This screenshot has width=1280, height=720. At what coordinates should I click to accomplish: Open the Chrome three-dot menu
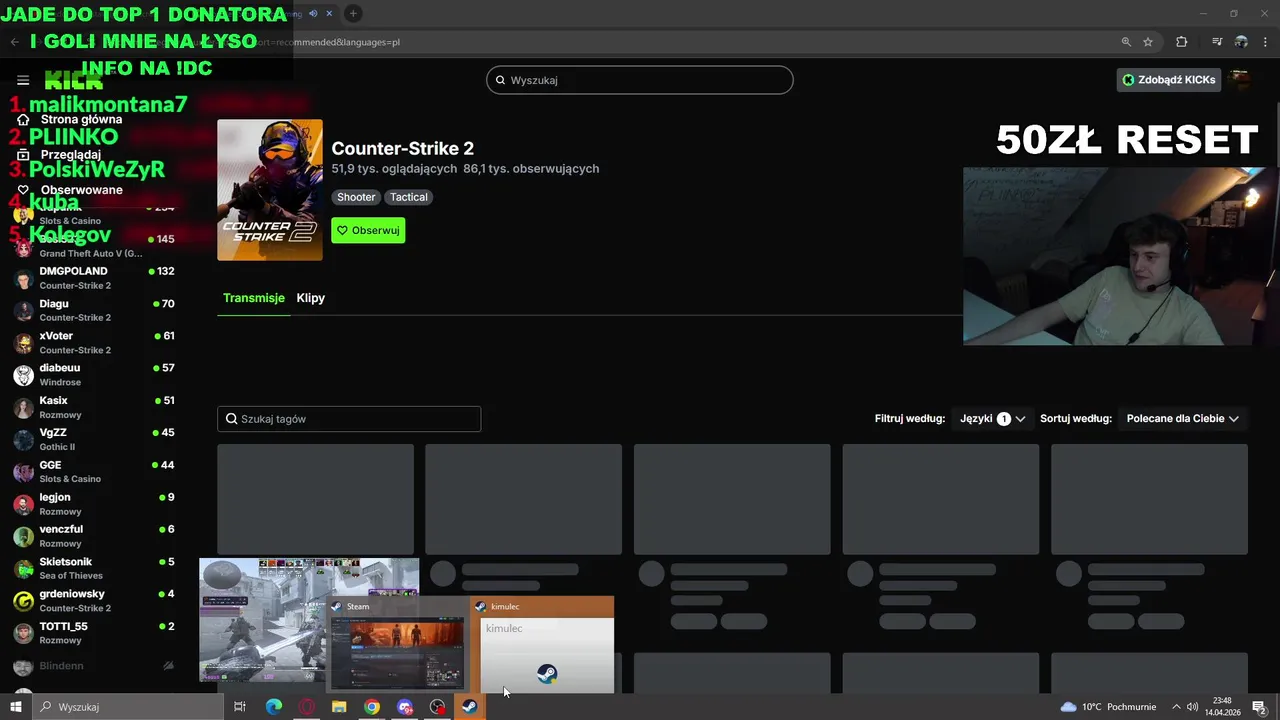pos(1263,42)
